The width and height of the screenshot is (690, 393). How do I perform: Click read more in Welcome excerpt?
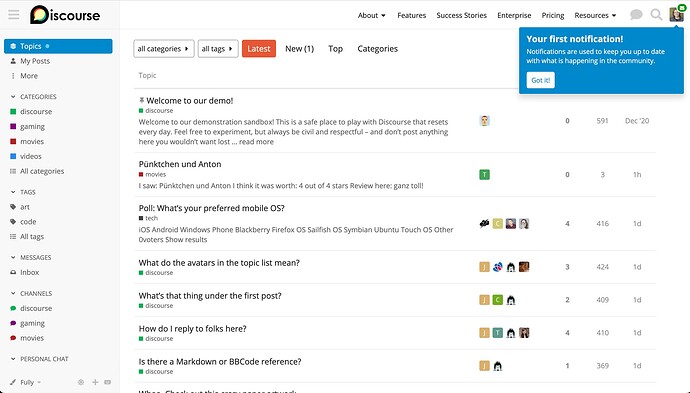256,142
